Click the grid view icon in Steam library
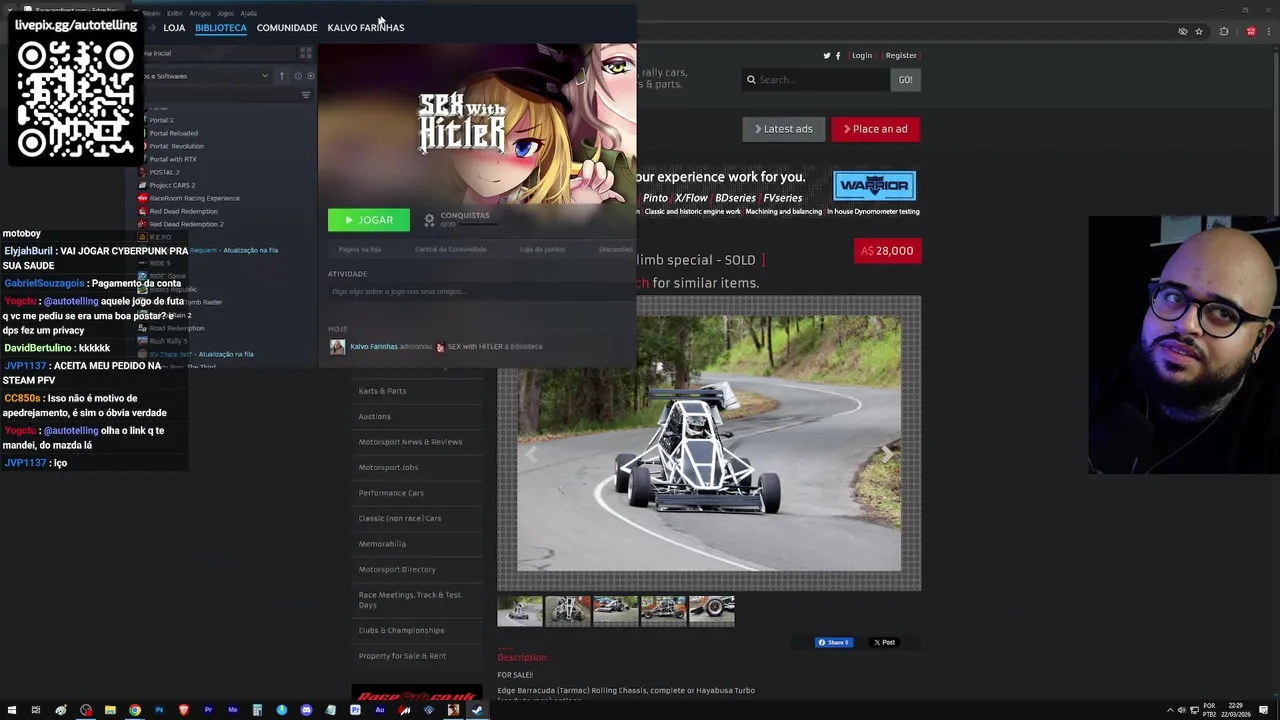This screenshot has height=720, width=1280. tap(306, 53)
